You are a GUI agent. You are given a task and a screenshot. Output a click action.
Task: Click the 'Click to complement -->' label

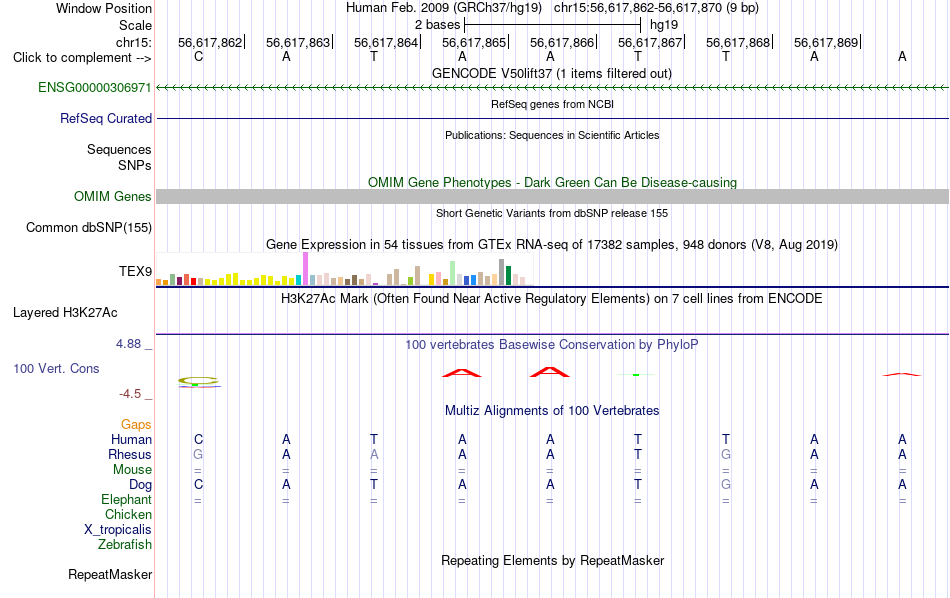point(82,58)
